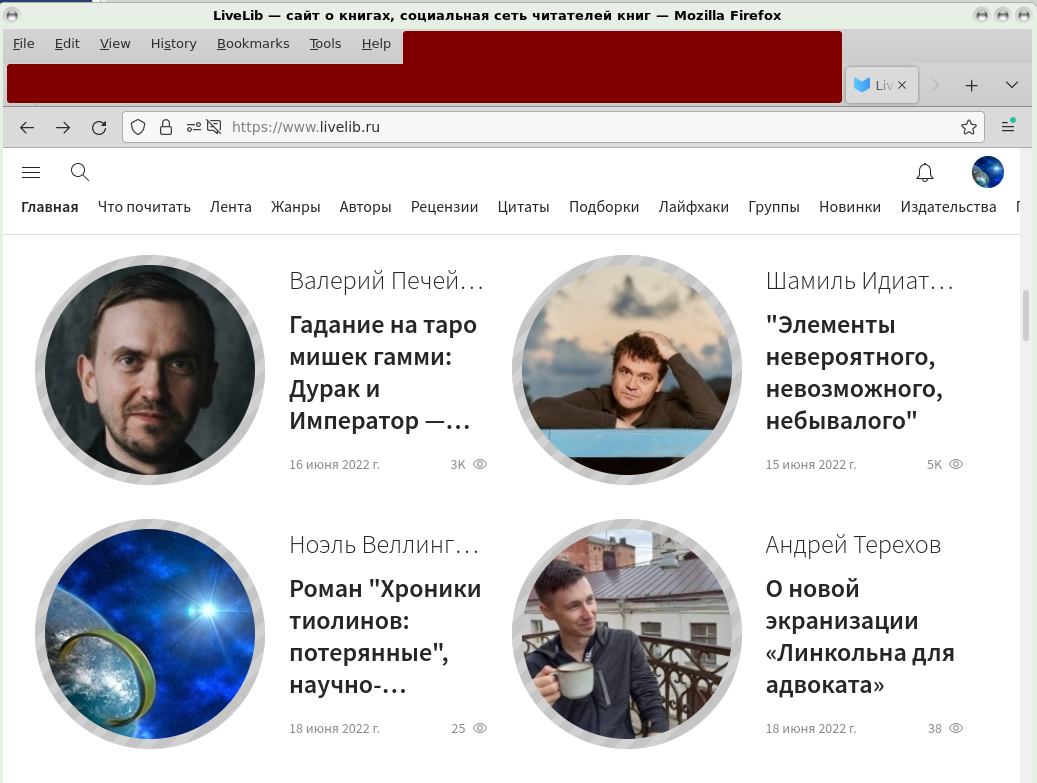Viewport: 1037px width, 783px height.
Task: Open the History menu
Action: click(173, 44)
